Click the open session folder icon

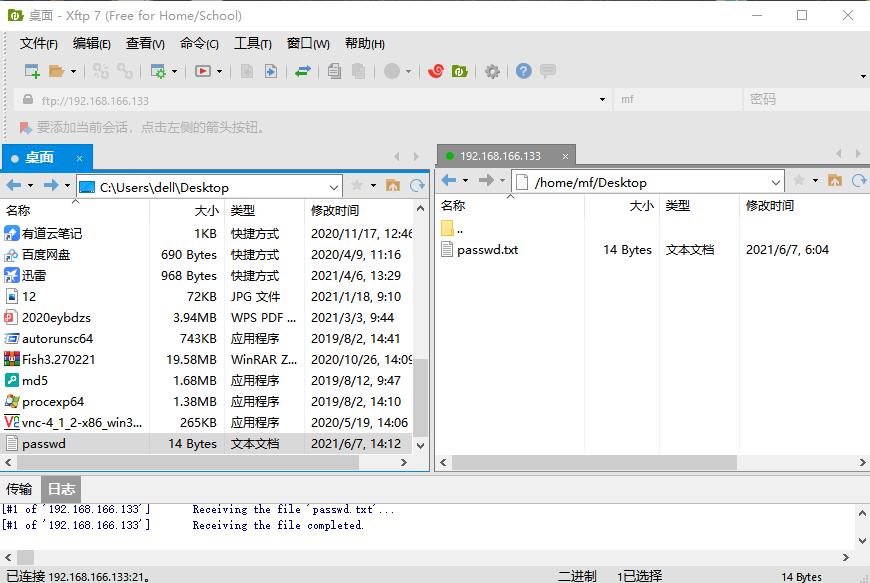57,71
